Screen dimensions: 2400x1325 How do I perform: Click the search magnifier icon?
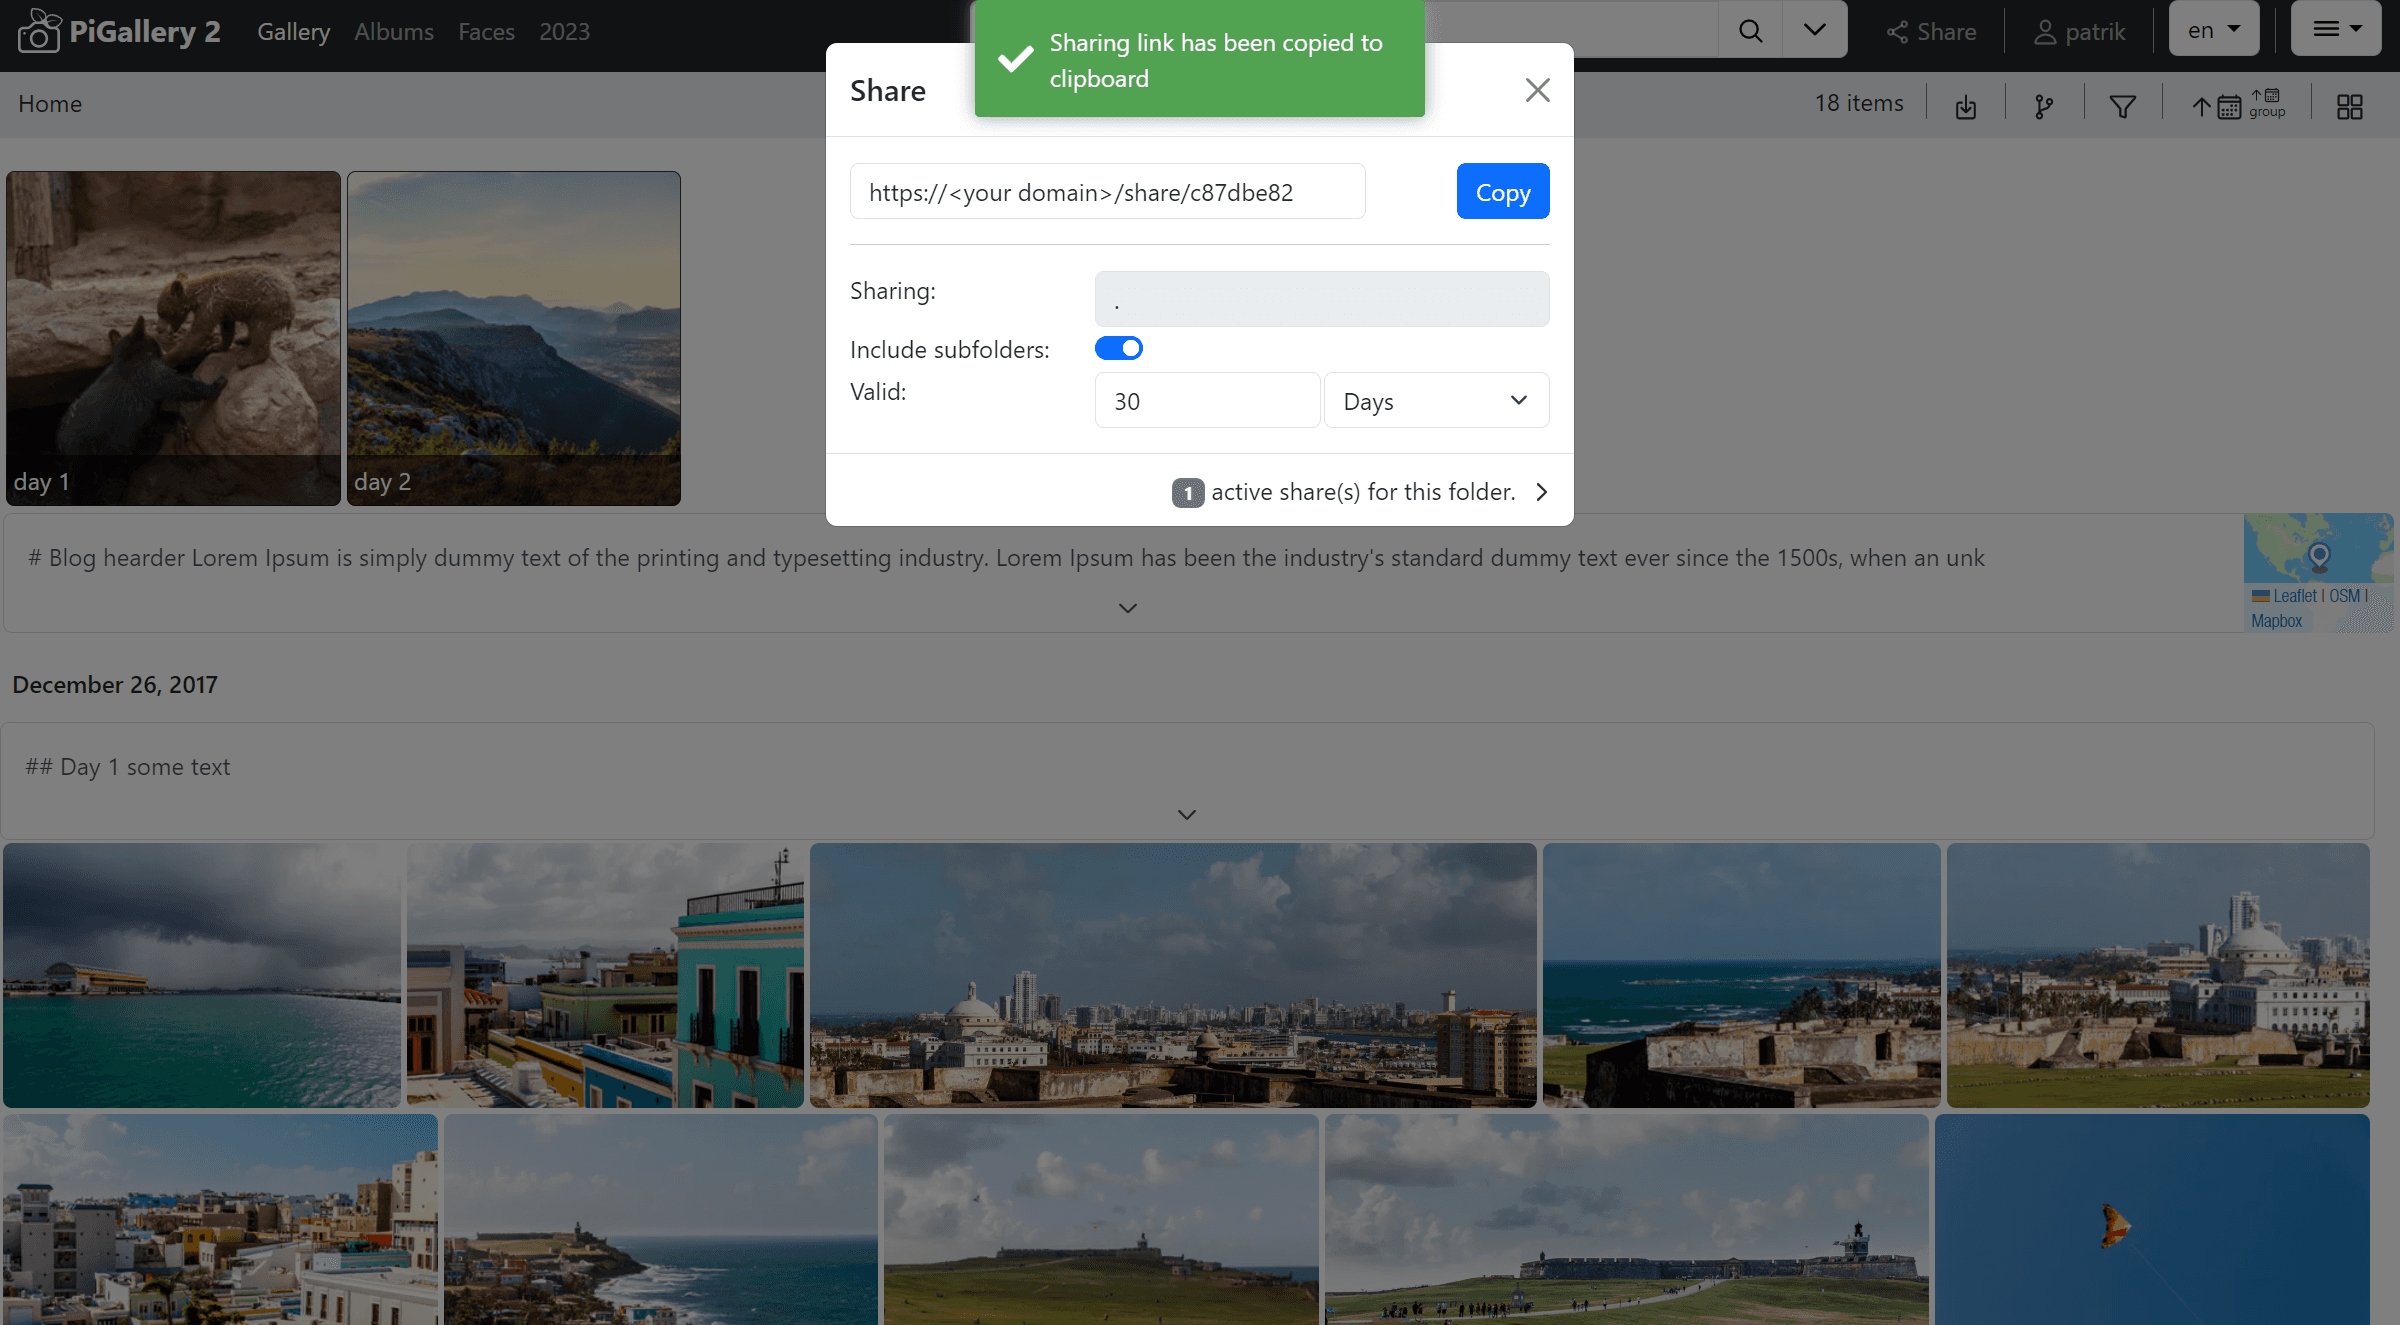pyautogui.click(x=1750, y=30)
